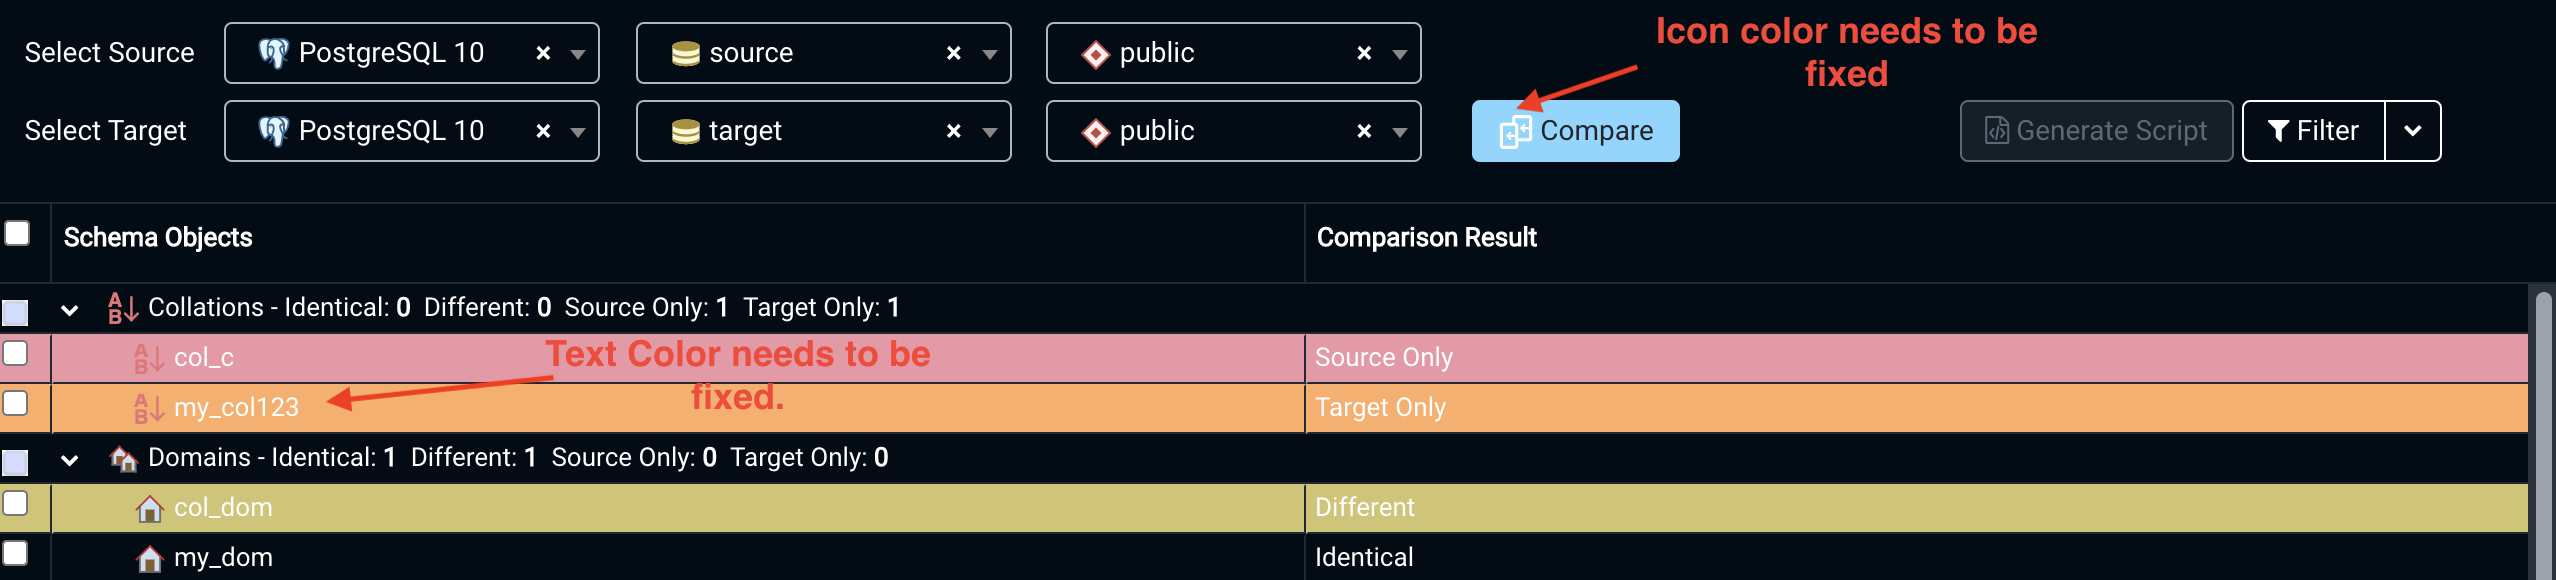Screen dimensions: 2556x580
Task: Click the Generate Script button
Action: pos(2096,131)
